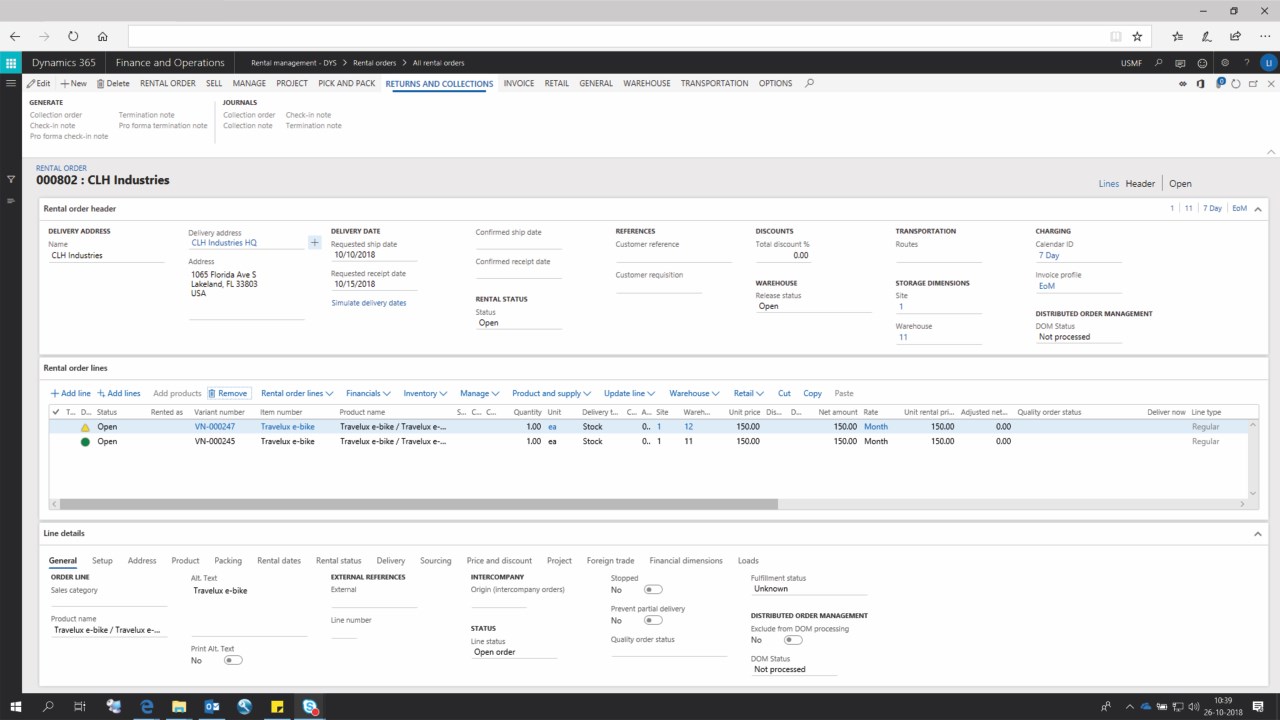Toggle Exclude from DOM processing switch

coord(793,640)
